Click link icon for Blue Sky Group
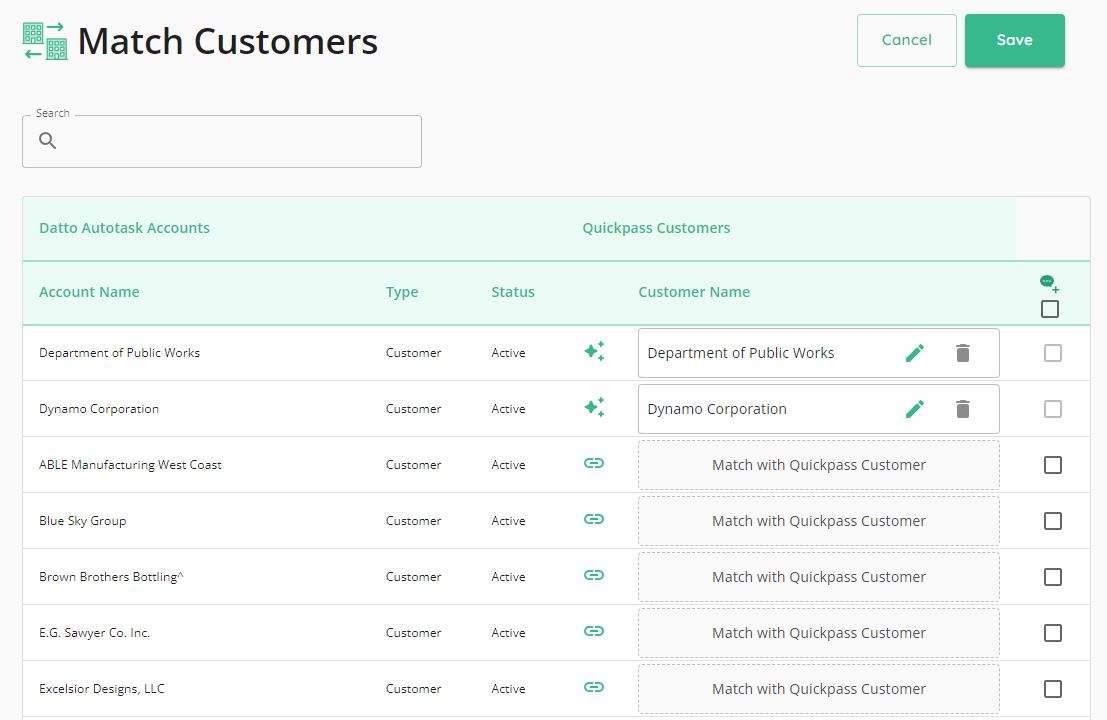Image resolution: width=1107 pixels, height=720 pixels. [x=594, y=519]
